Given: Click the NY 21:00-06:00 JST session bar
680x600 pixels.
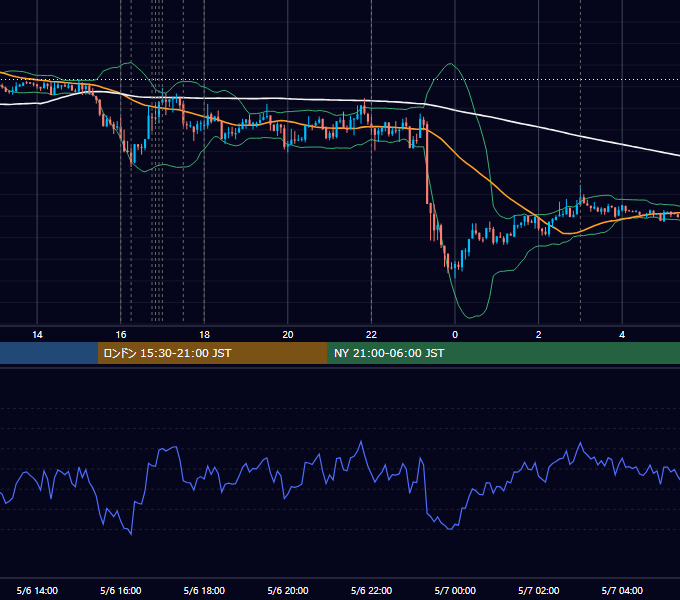Looking at the screenshot, I should click(503, 353).
